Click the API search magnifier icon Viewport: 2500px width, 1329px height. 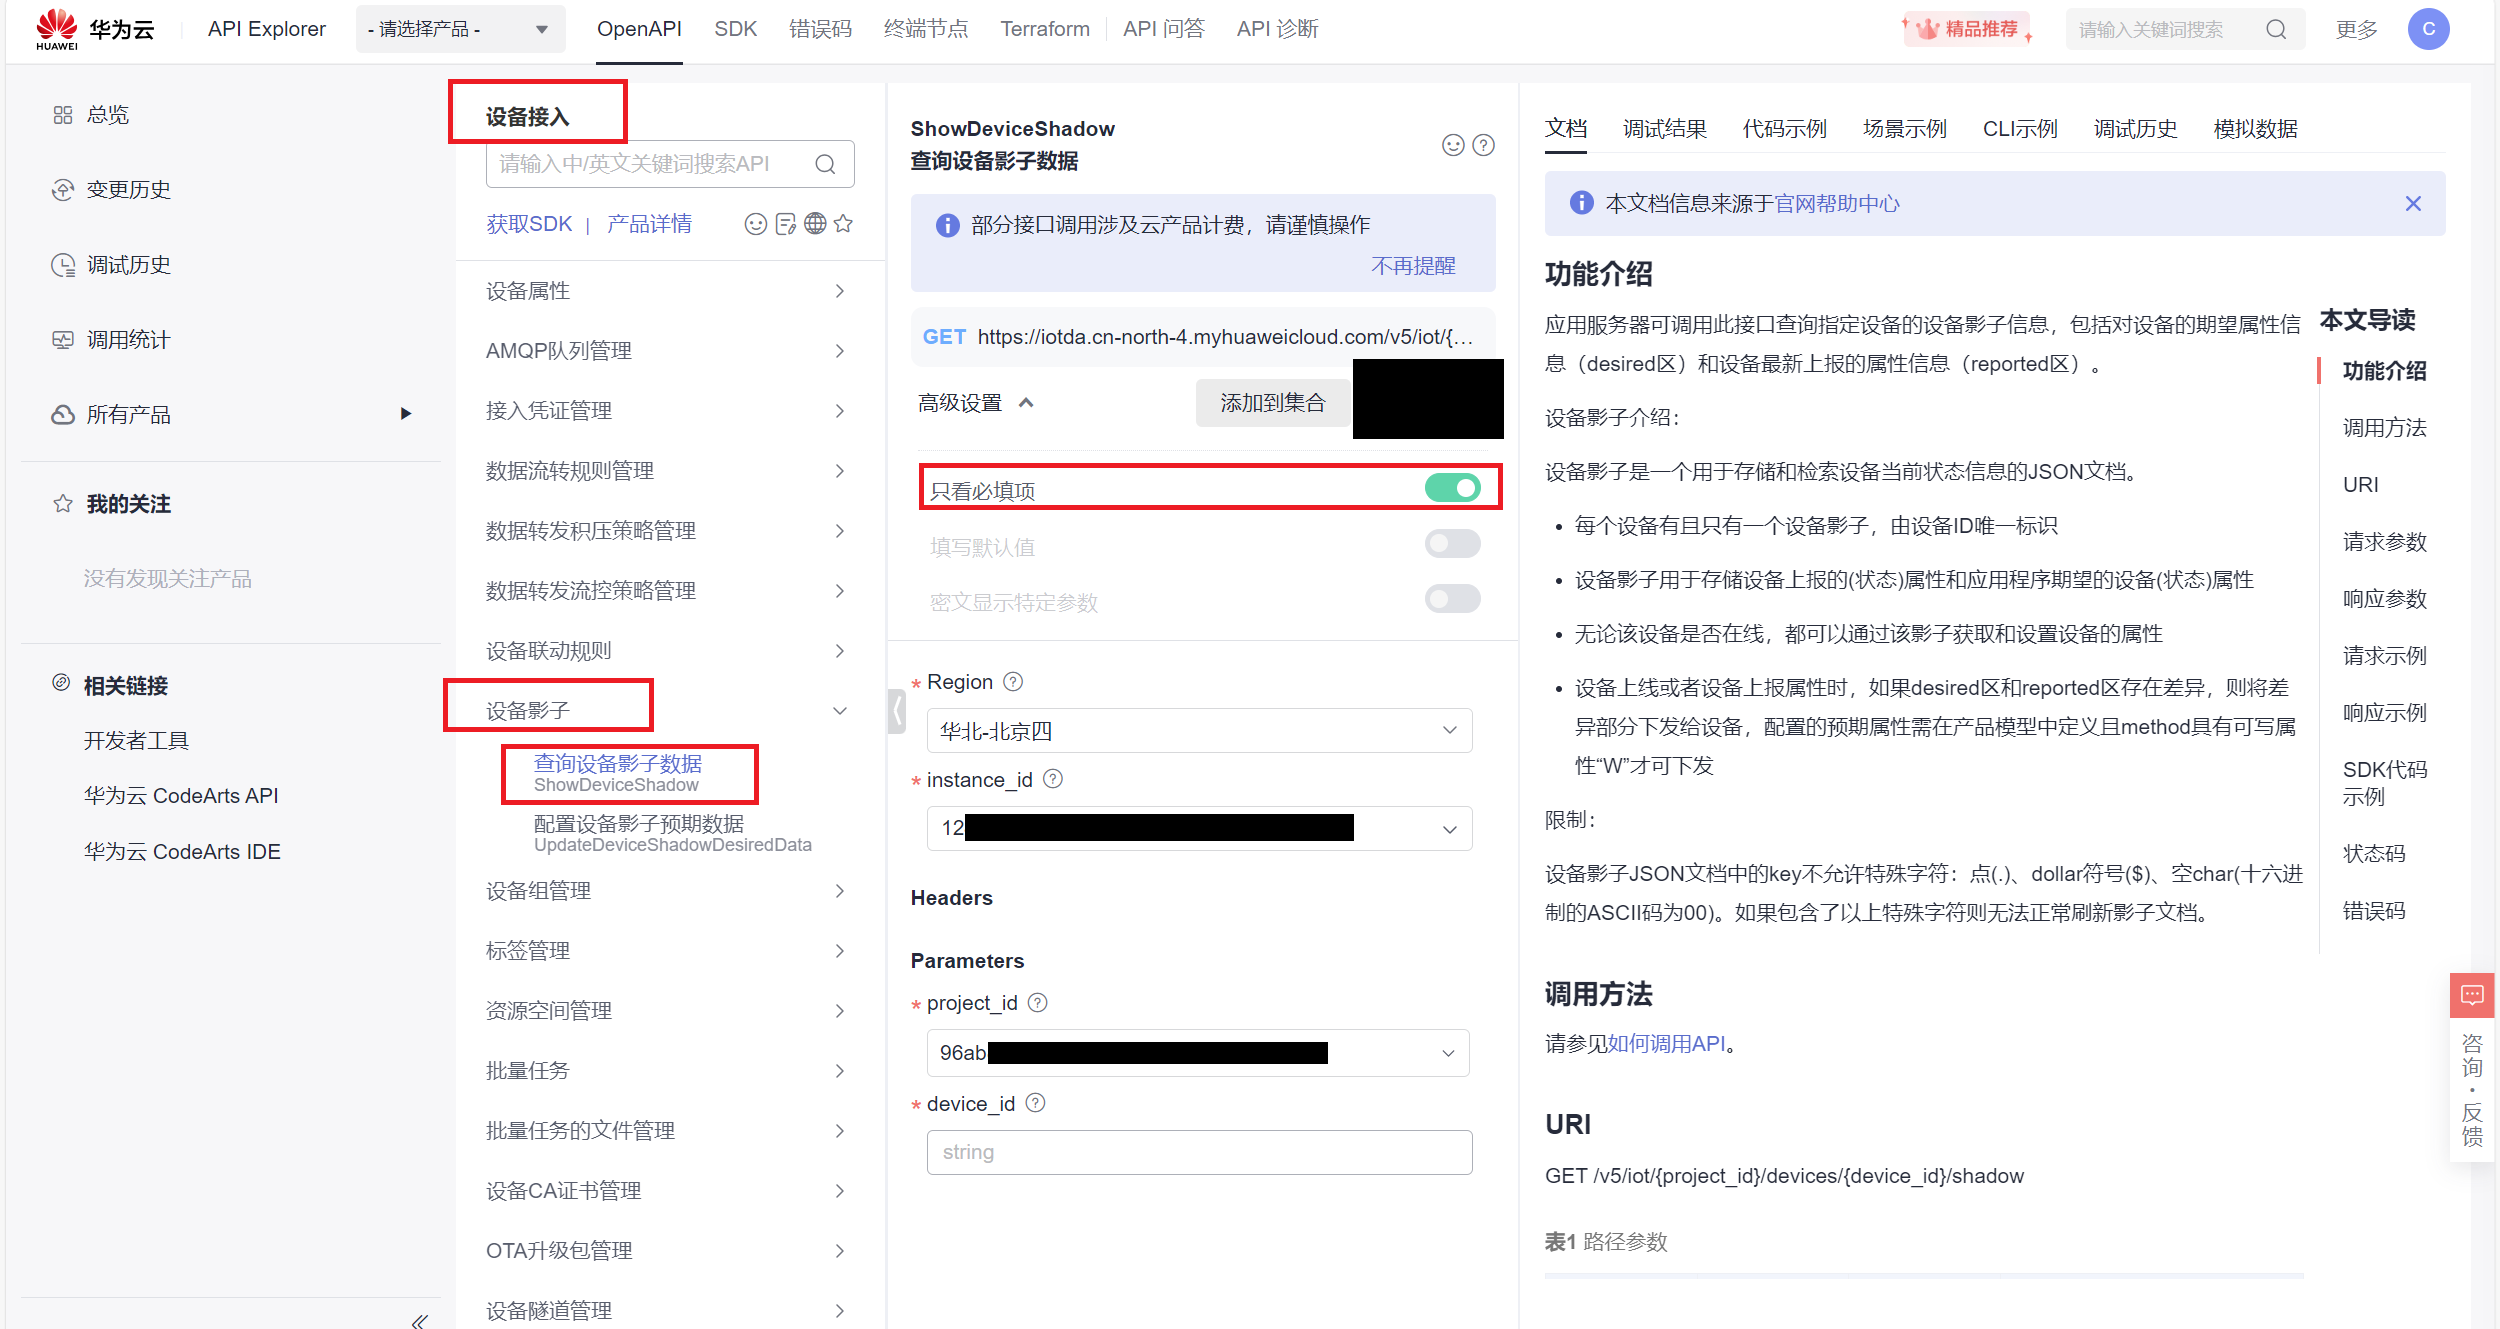click(825, 164)
